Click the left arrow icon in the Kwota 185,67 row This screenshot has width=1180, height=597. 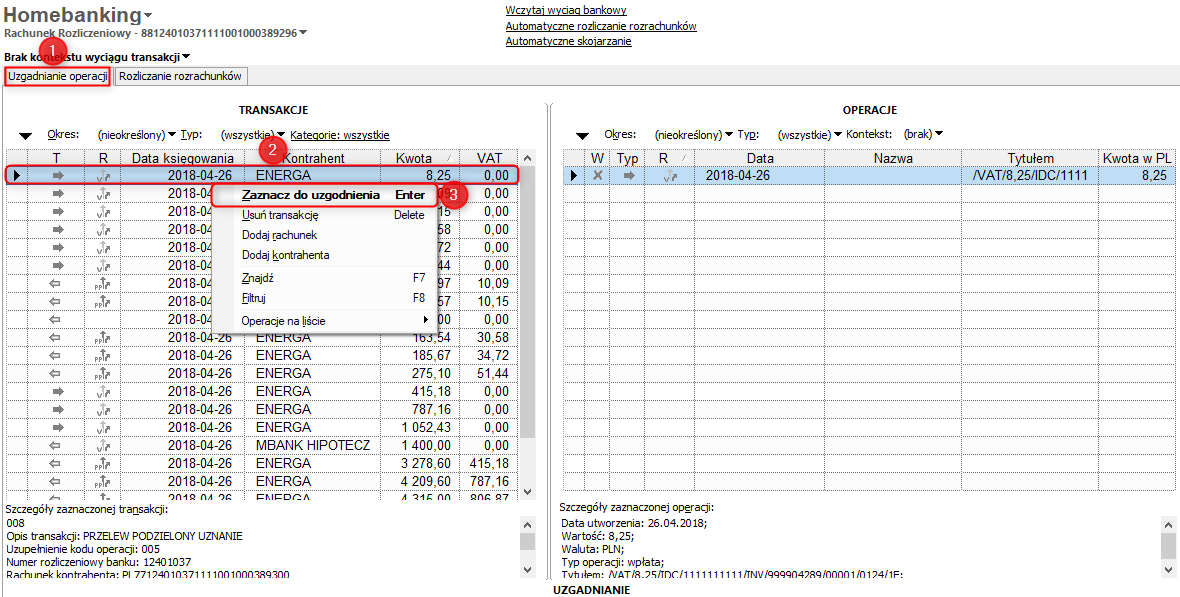[56, 355]
